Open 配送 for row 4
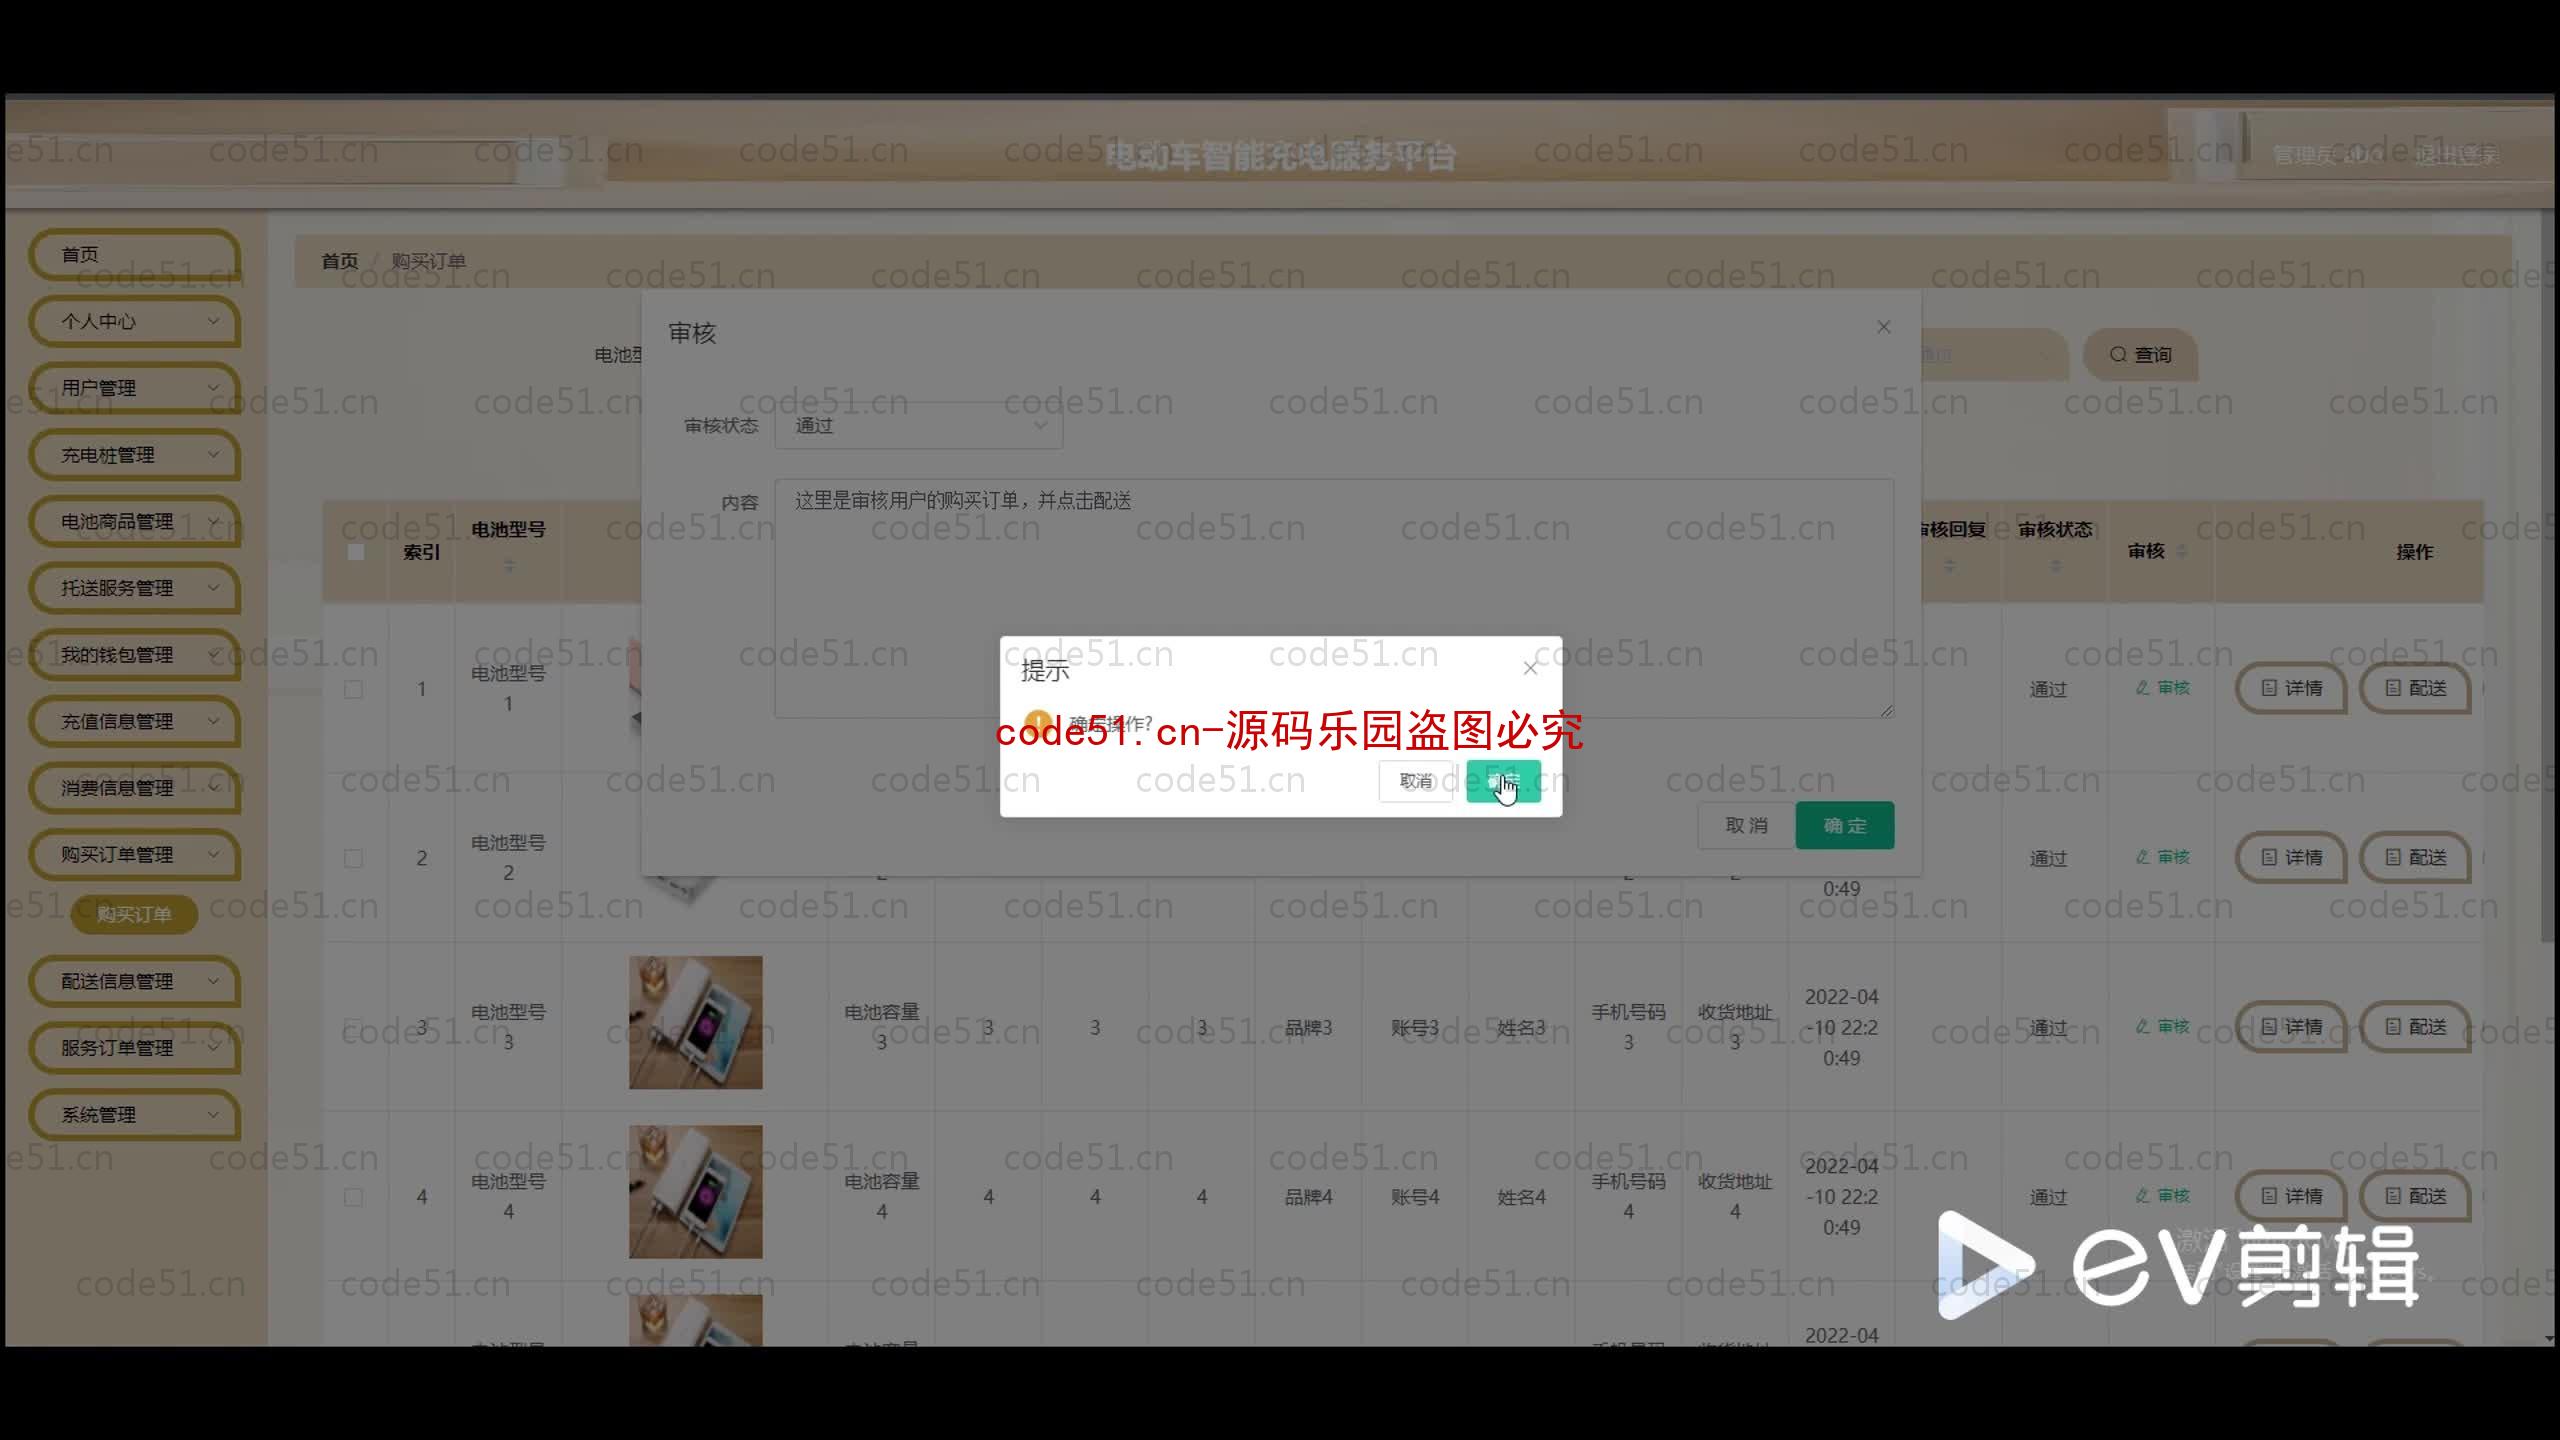2560x1440 pixels. pyautogui.click(x=2415, y=1196)
